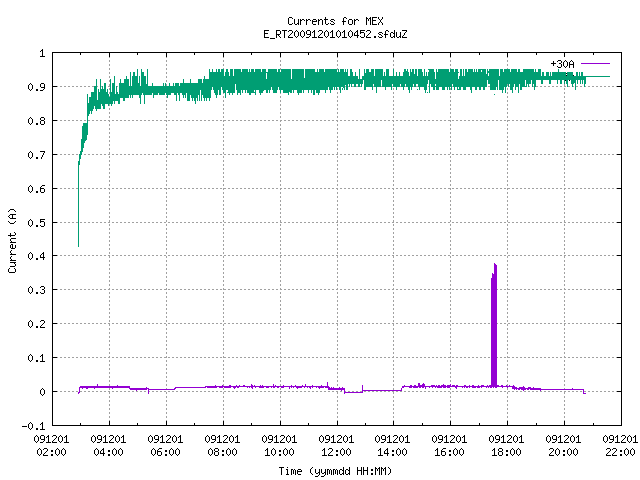Click the x-axis tick label 02:00
Image resolution: width=640 pixels, height=480 pixels.
click(51, 452)
